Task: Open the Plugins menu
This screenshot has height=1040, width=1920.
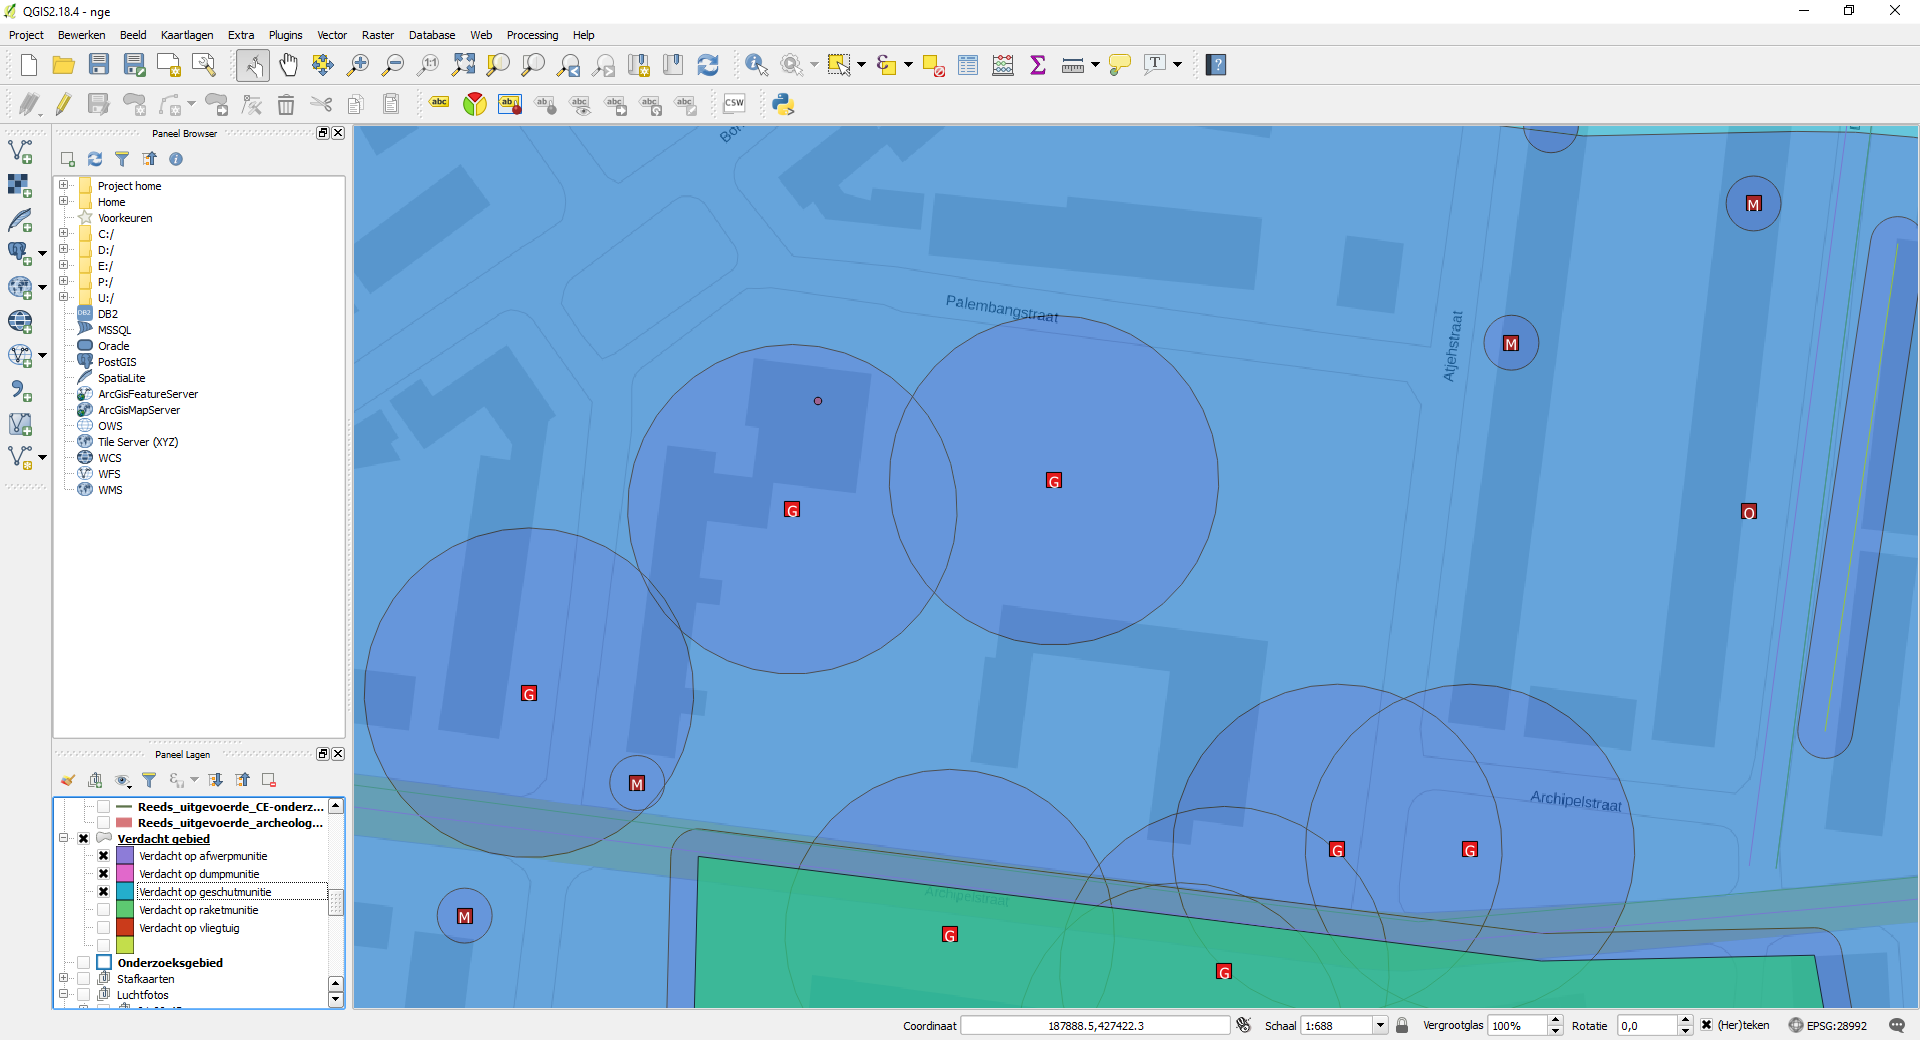Action: [x=285, y=35]
